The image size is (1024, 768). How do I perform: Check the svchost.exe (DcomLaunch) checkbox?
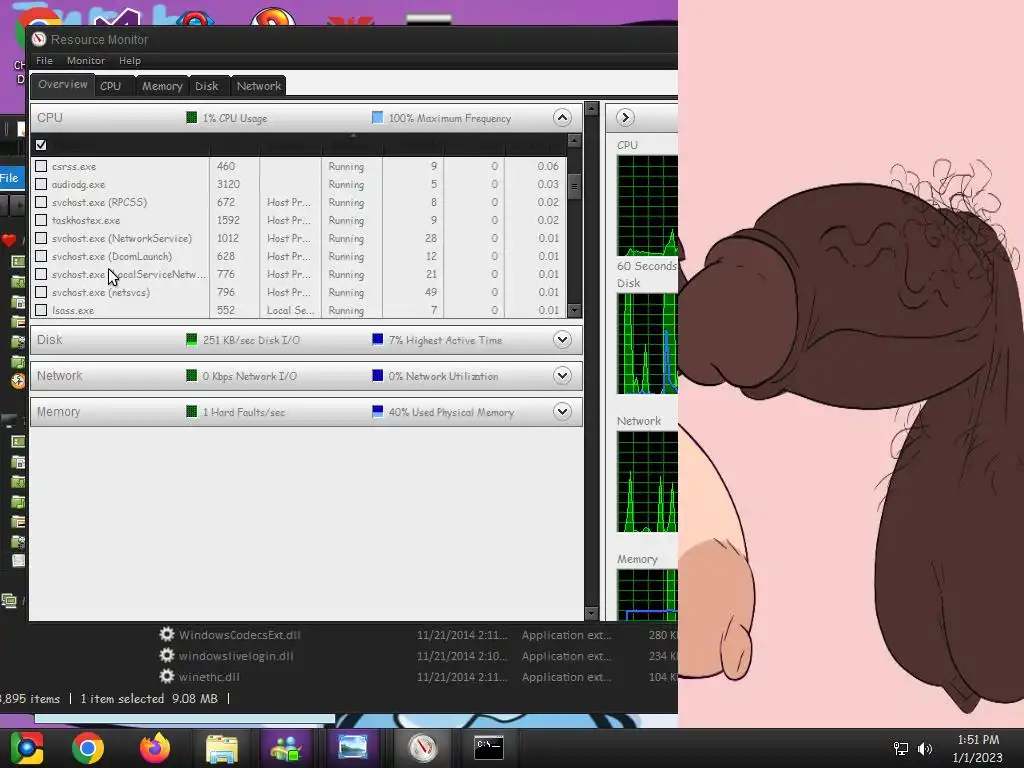[x=41, y=256]
